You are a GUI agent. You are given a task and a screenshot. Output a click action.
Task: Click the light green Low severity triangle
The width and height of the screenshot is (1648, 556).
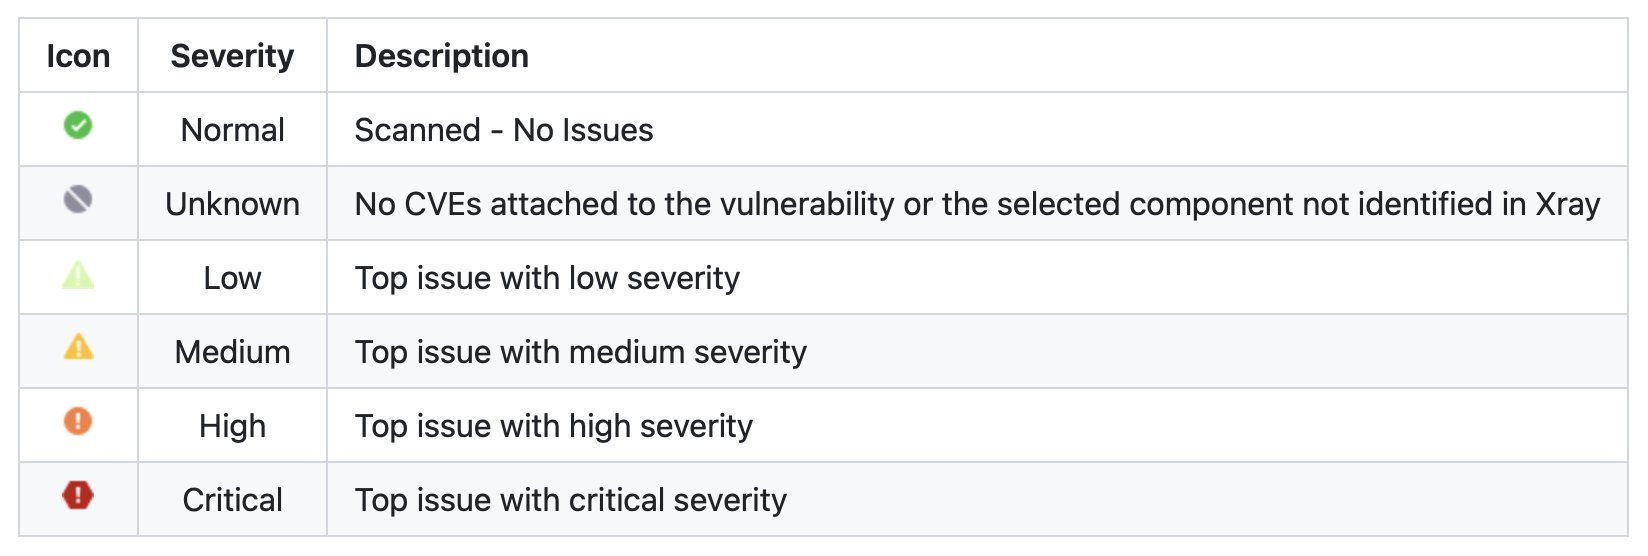[78, 275]
